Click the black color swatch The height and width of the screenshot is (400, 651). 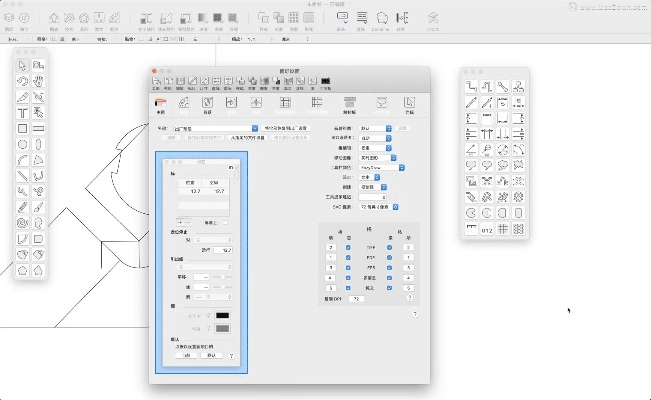224,315
